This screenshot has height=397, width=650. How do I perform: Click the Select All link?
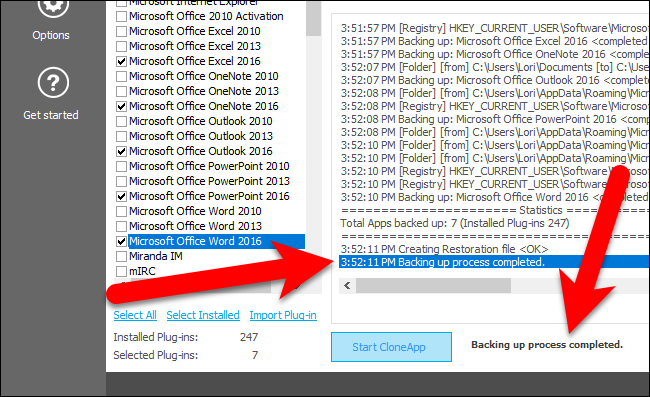(x=135, y=315)
